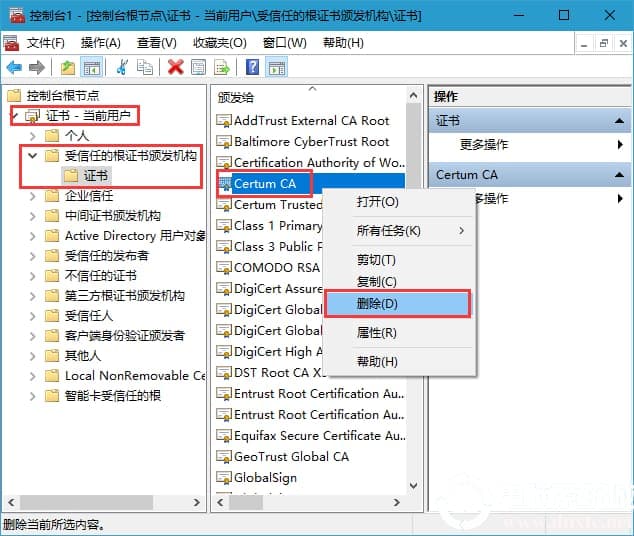
Task: Click the folder icon beside 不信任的证书
Action: (x=52, y=276)
